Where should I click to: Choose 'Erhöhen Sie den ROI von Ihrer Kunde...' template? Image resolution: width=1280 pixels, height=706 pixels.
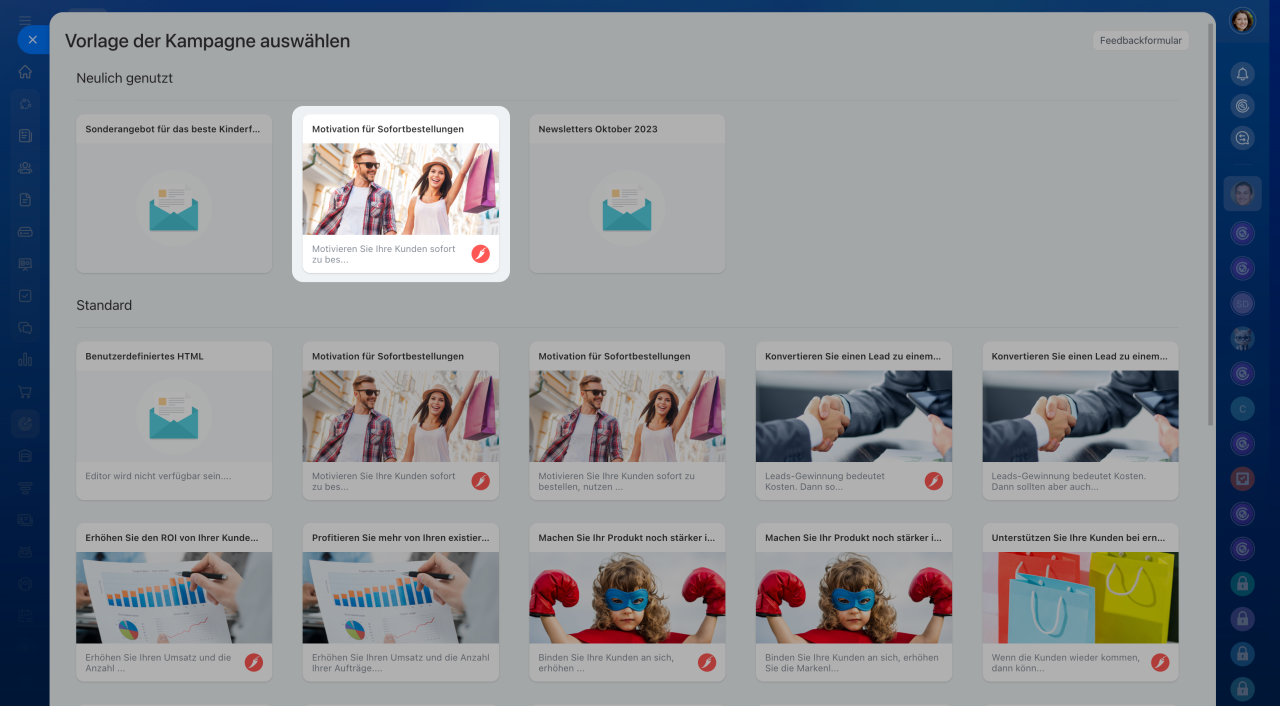(174, 602)
